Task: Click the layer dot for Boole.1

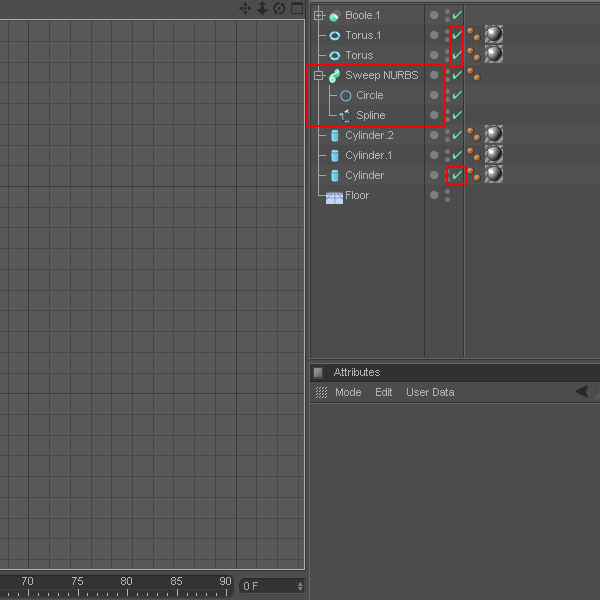Action: point(434,15)
